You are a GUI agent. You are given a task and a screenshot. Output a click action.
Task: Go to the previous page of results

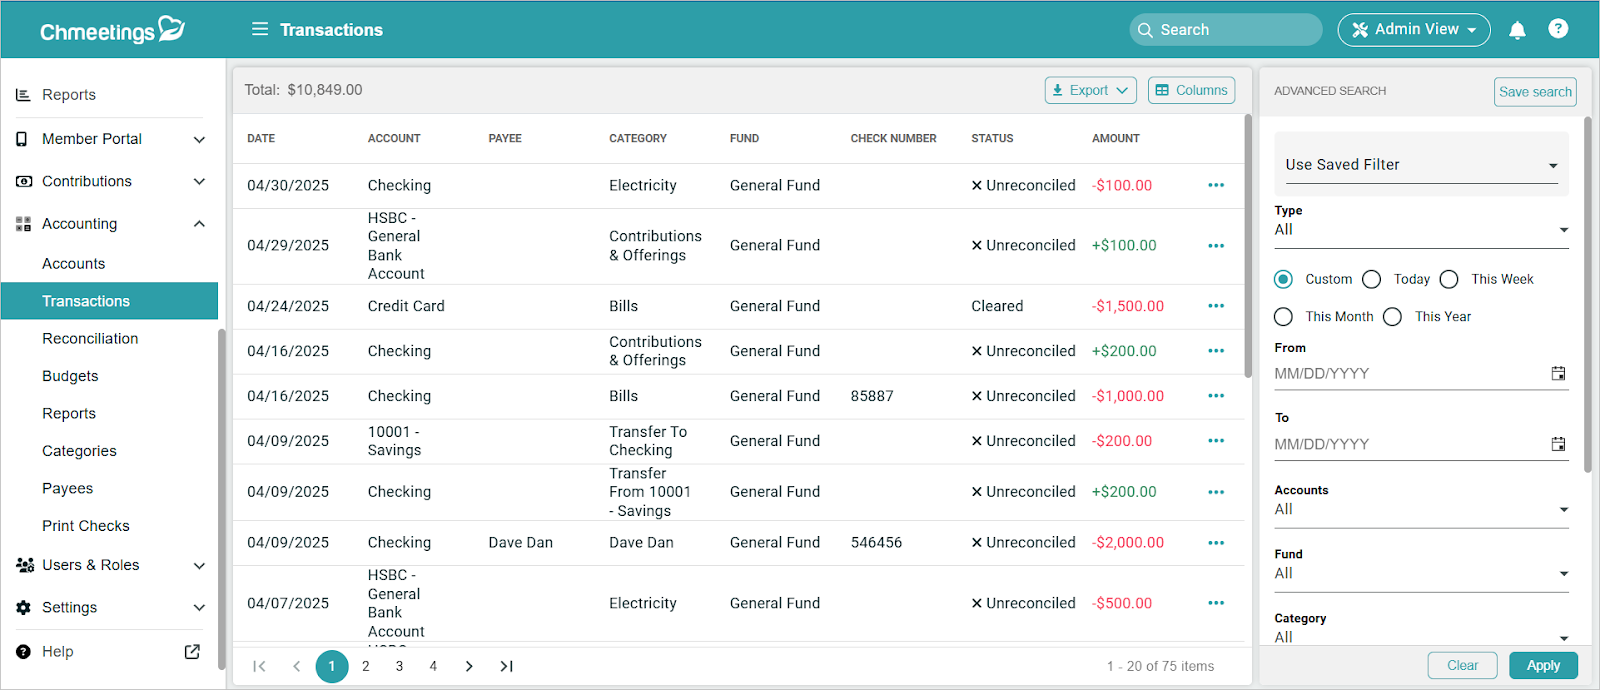(296, 666)
